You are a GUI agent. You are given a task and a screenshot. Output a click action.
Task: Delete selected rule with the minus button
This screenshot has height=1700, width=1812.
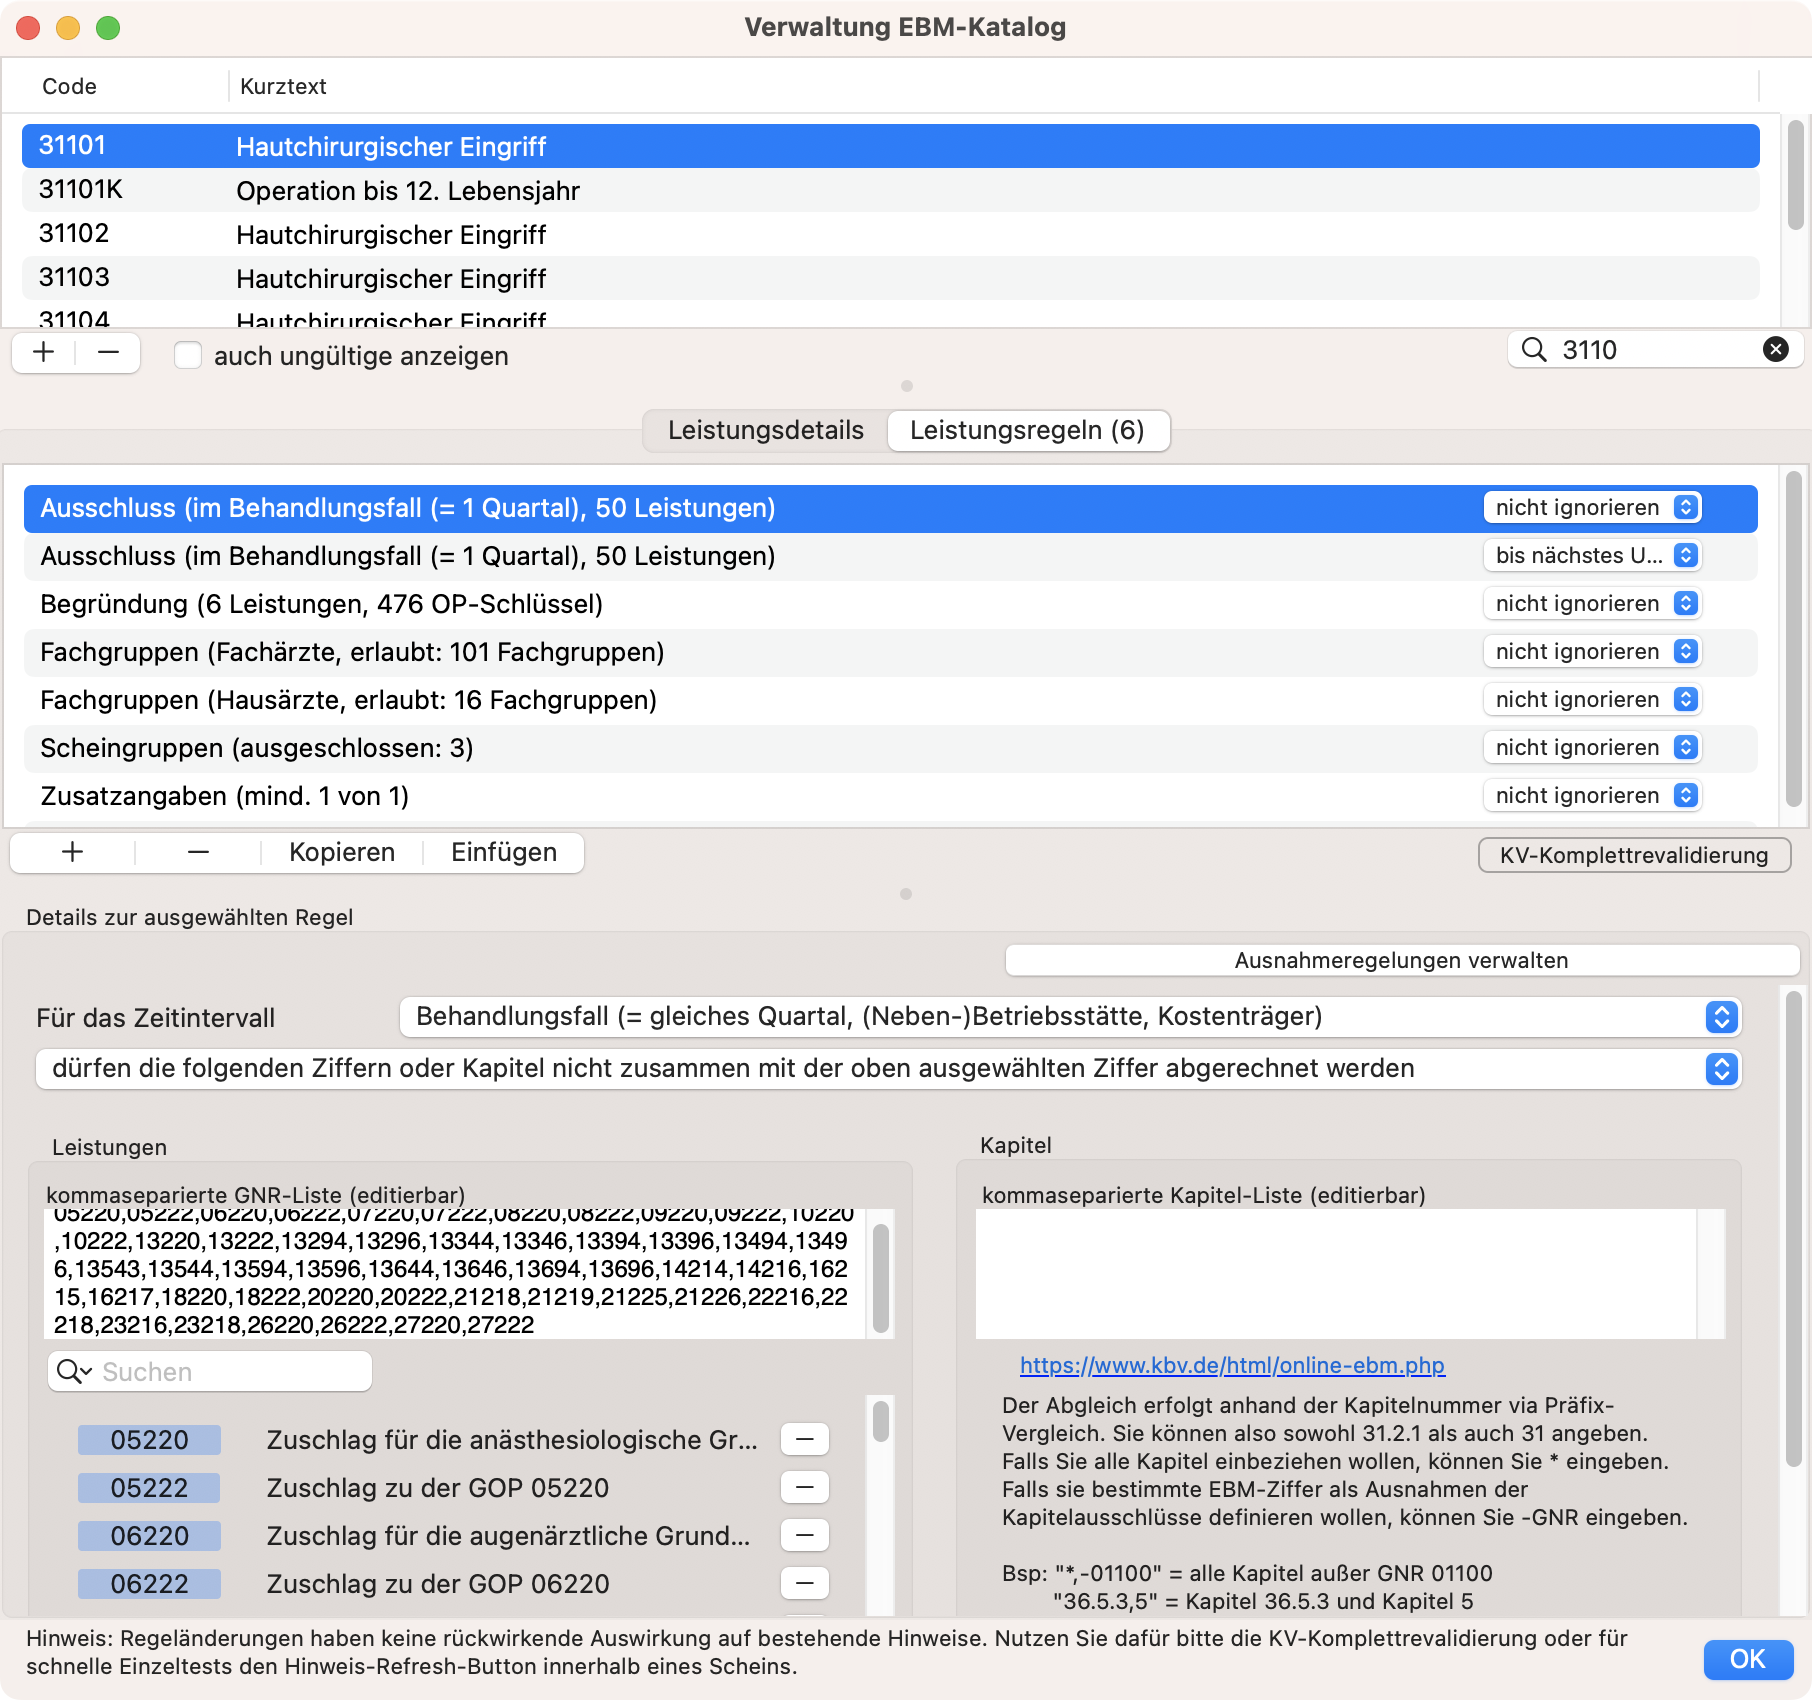(x=198, y=852)
